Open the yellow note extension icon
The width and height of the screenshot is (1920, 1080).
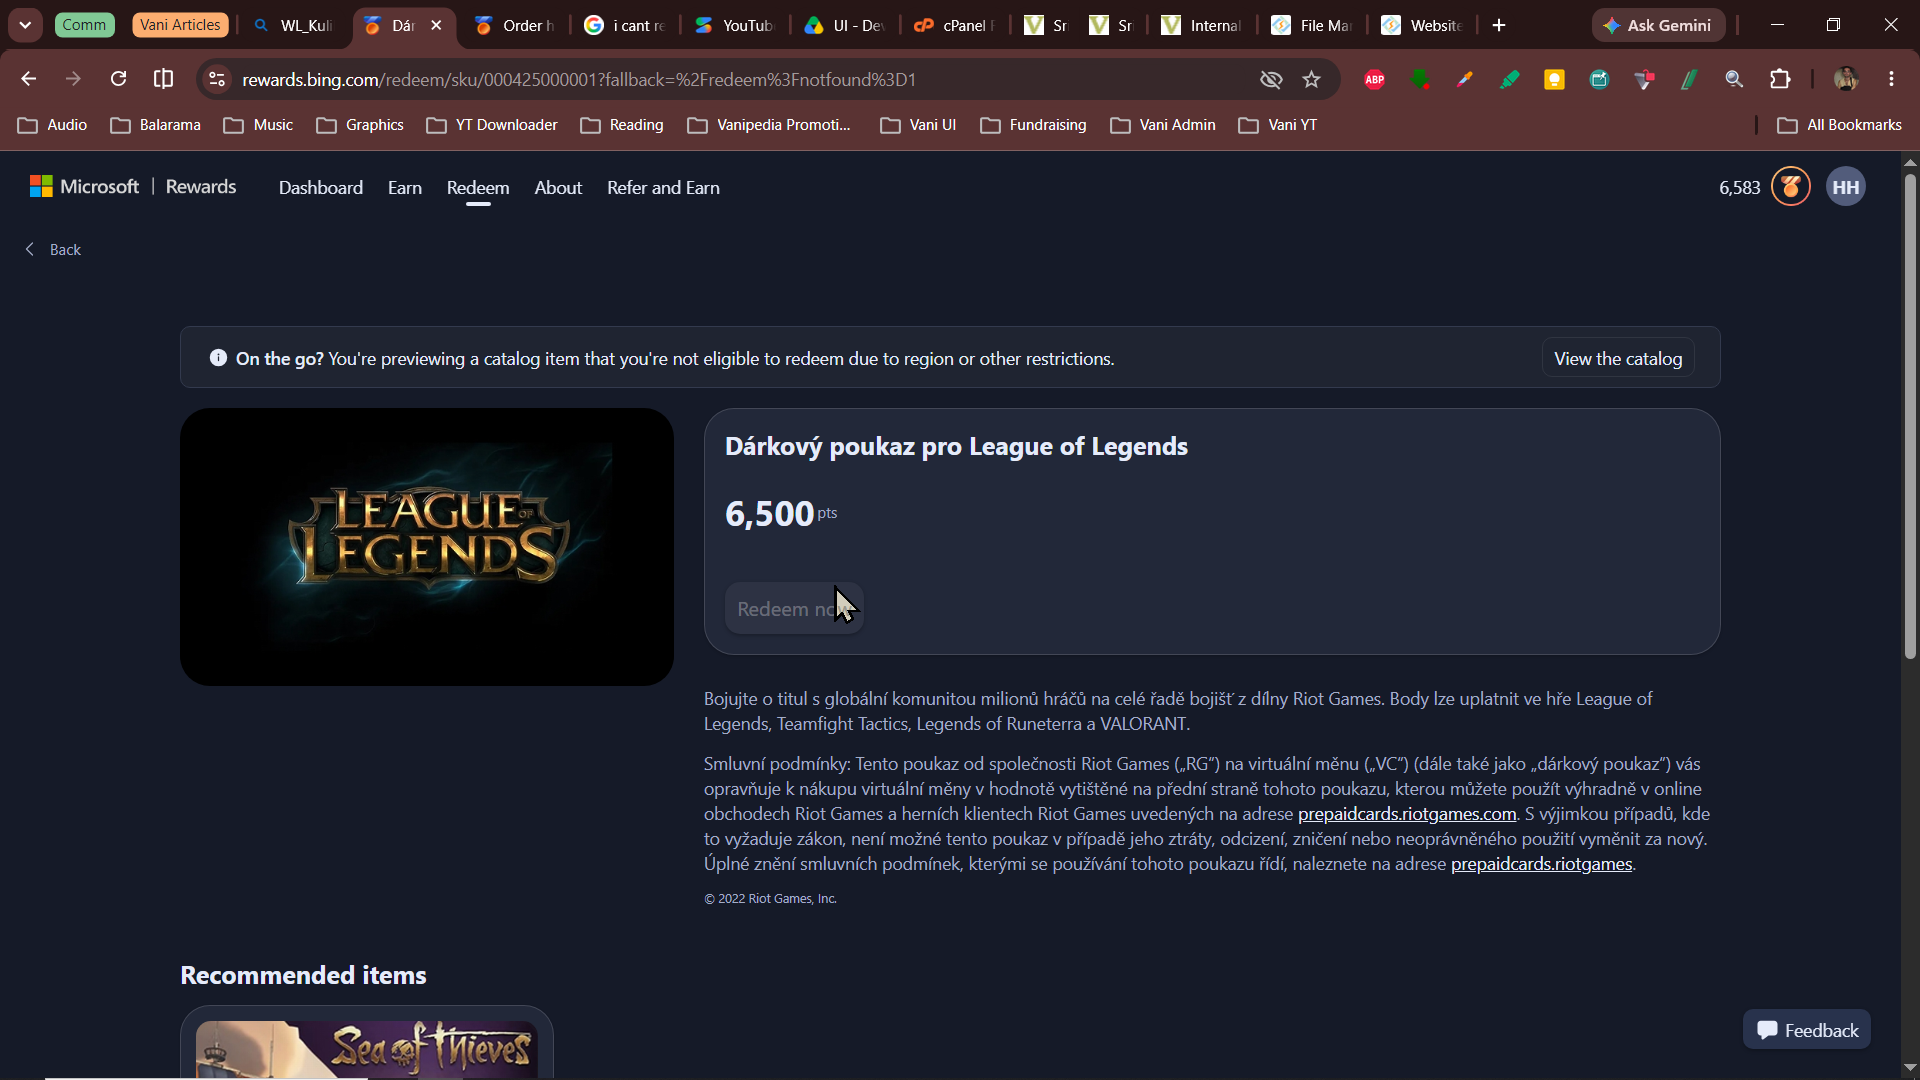(x=1554, y=79)
